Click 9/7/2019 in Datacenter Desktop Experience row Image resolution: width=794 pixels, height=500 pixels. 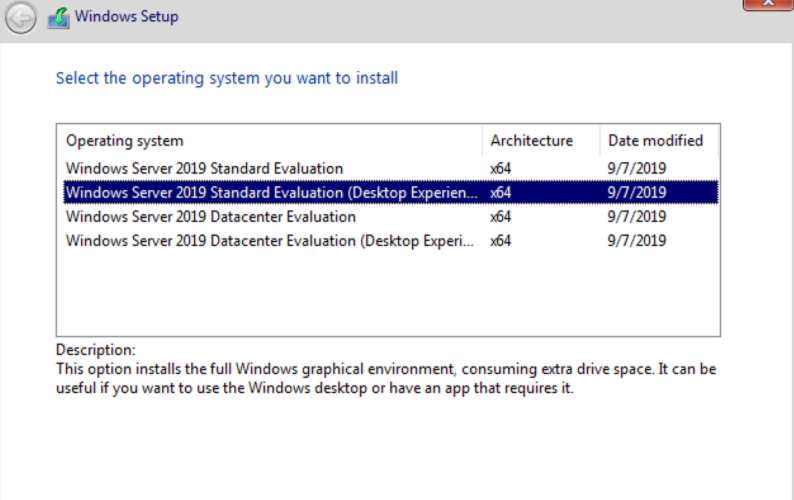coord(637,241)
